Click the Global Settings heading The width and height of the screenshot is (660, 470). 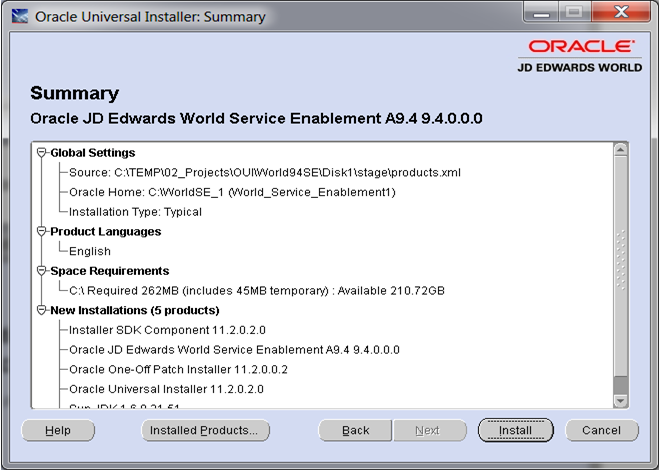coord(93,153)
